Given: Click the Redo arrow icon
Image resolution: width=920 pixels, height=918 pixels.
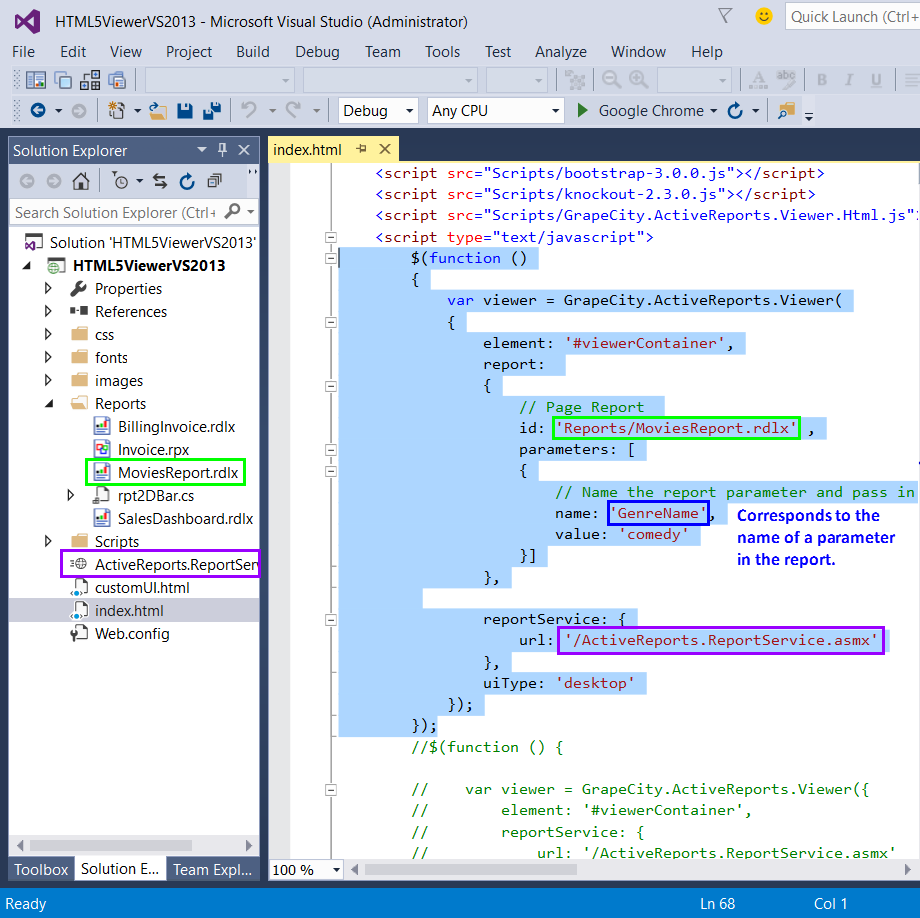Looking at the screenshot, I should (x=293, y=110).
